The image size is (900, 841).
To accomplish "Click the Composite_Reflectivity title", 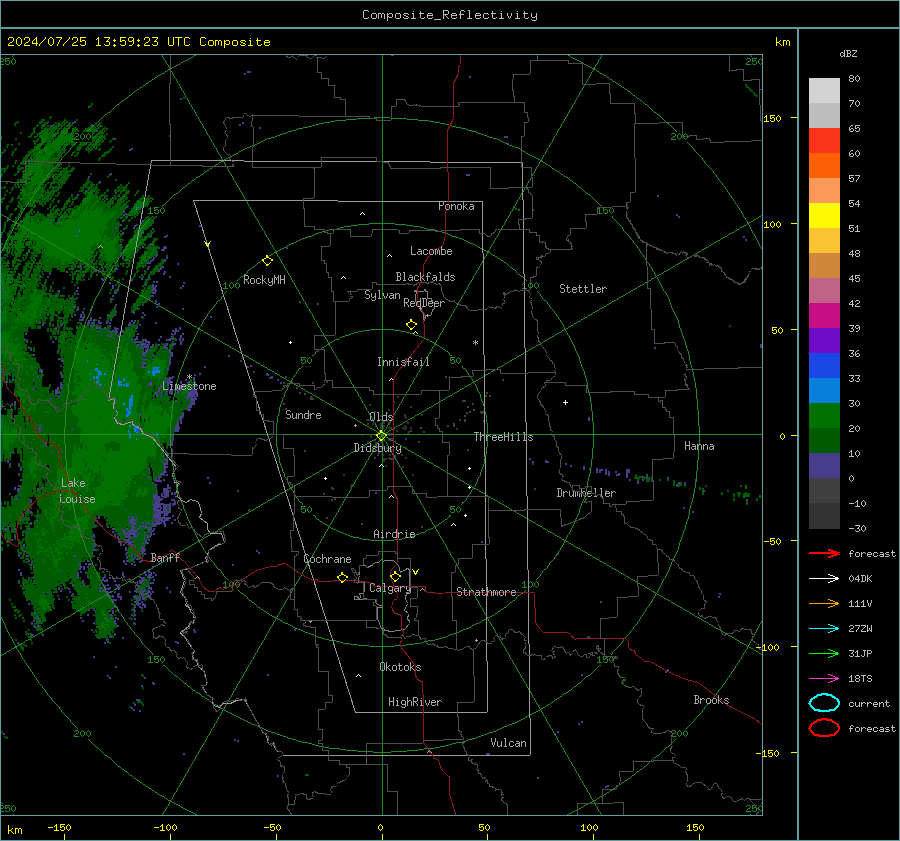I will [x=450, y=15].
